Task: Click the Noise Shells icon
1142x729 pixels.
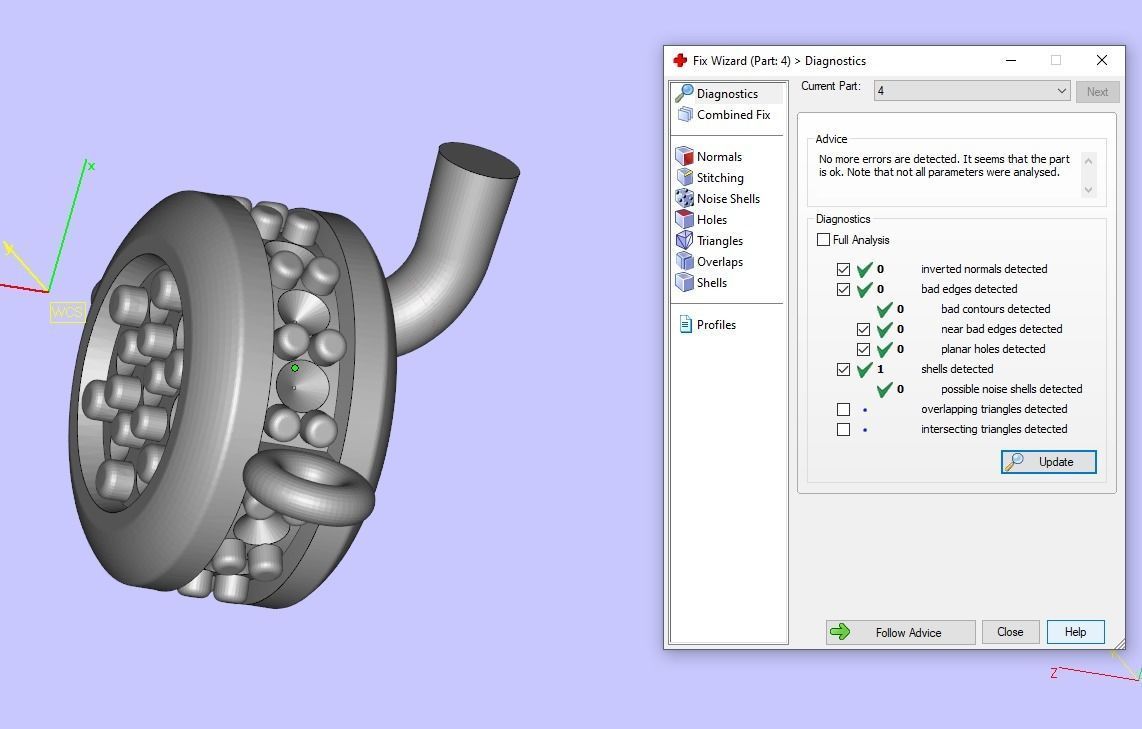Action: point(684,198)
